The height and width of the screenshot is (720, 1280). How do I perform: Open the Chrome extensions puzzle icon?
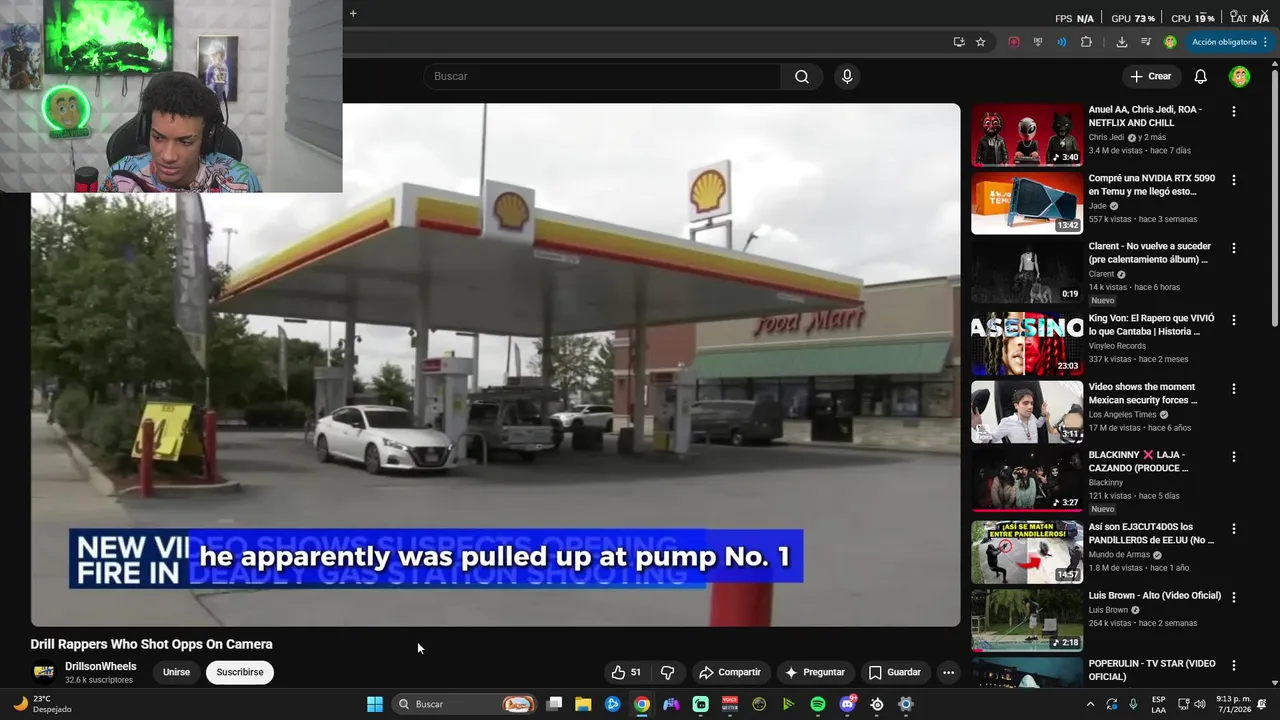tap(1087, 42)
